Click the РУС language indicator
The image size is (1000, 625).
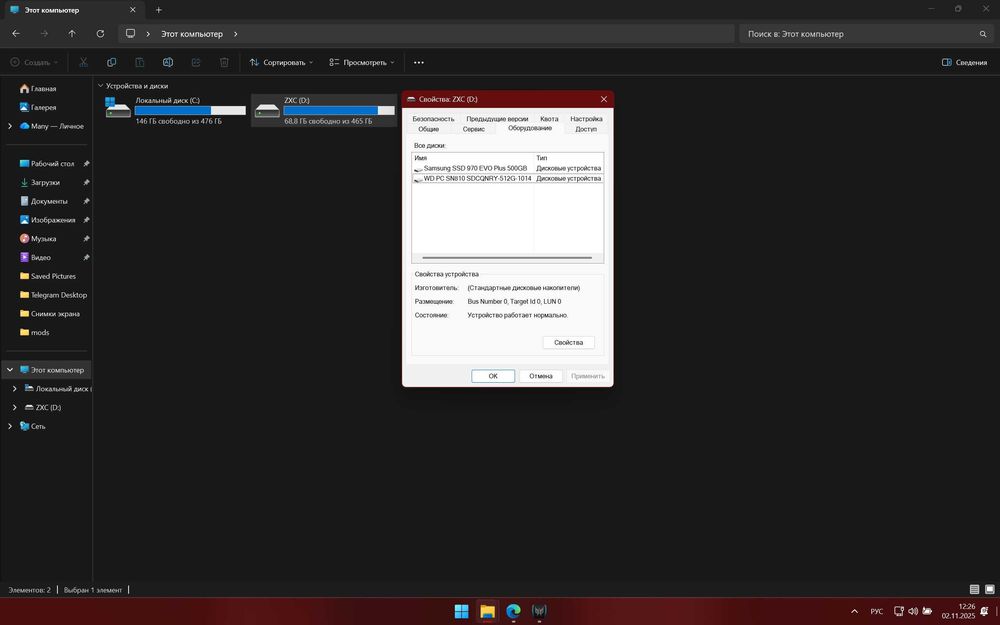click(x=877, y=612)
